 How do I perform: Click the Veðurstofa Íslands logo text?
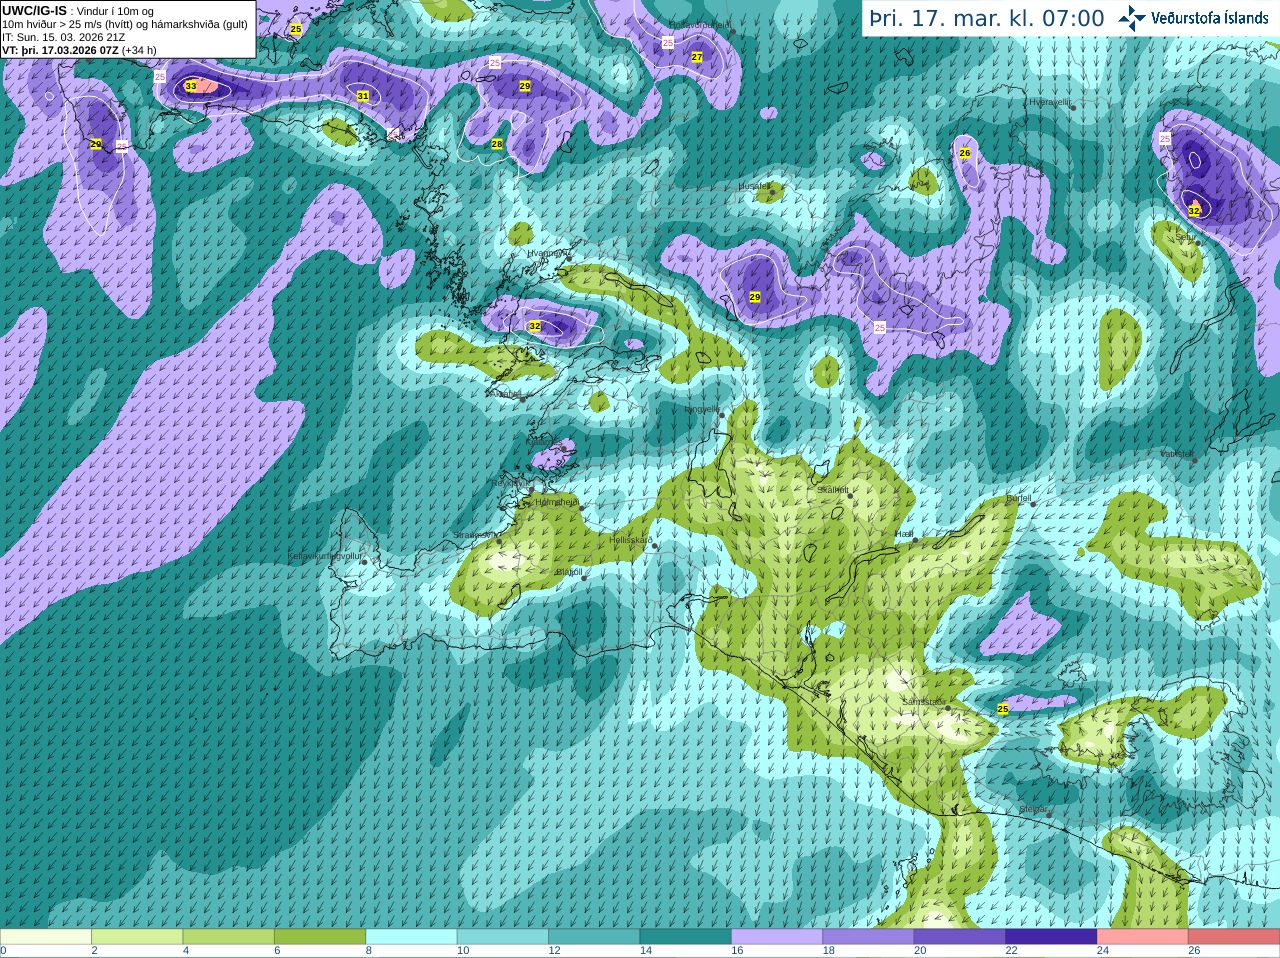1209,18
